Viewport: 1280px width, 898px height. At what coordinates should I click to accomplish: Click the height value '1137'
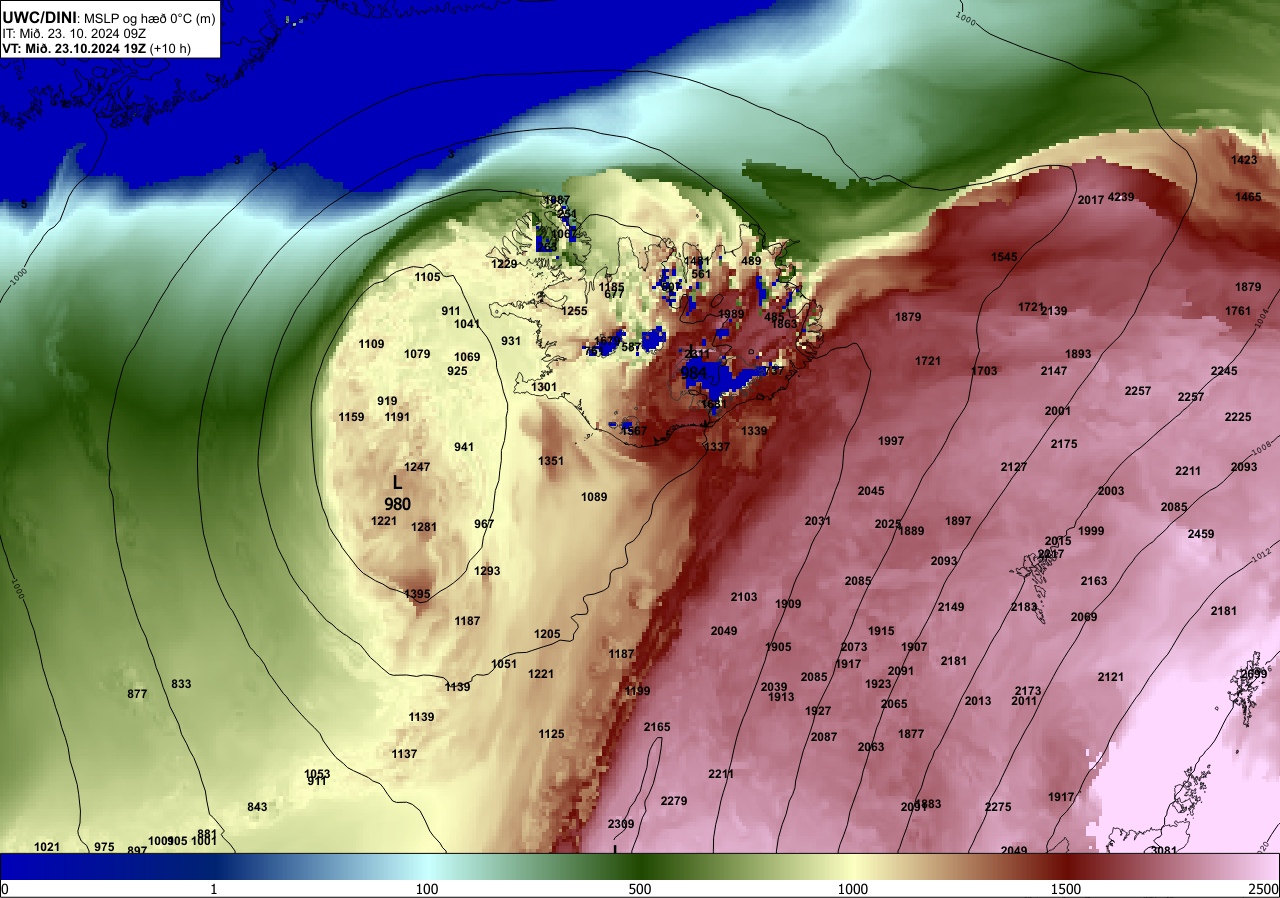(404, 754)
